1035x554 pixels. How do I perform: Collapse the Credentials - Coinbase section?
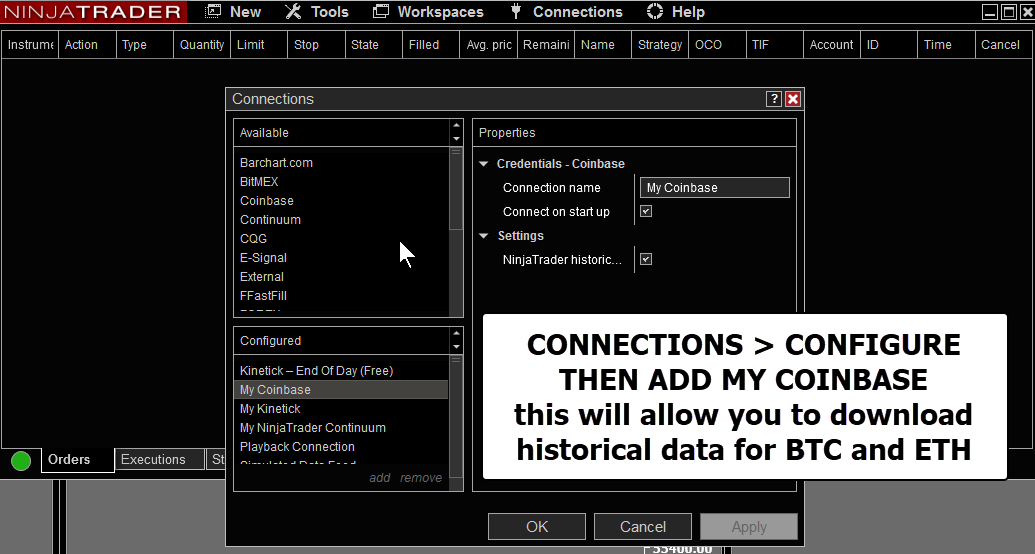pos(484,164)
